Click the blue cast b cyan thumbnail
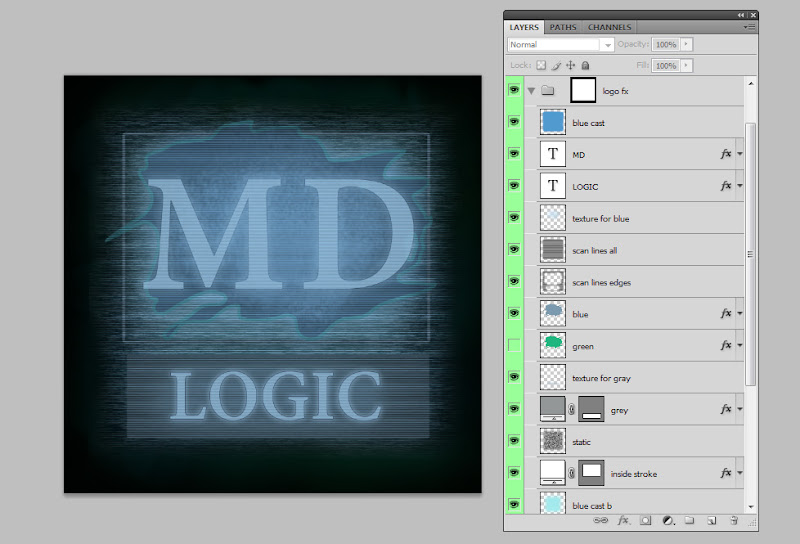The height and width of the screenshot is (544, 800). pos(553,503)
